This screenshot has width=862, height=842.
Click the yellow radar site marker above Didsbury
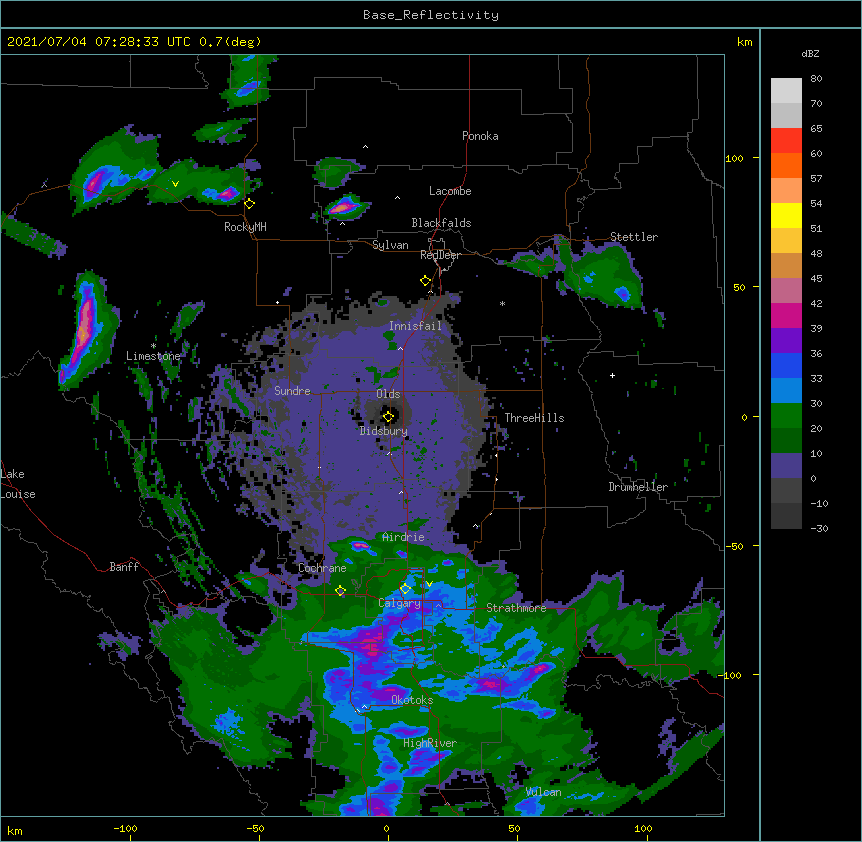389,417
